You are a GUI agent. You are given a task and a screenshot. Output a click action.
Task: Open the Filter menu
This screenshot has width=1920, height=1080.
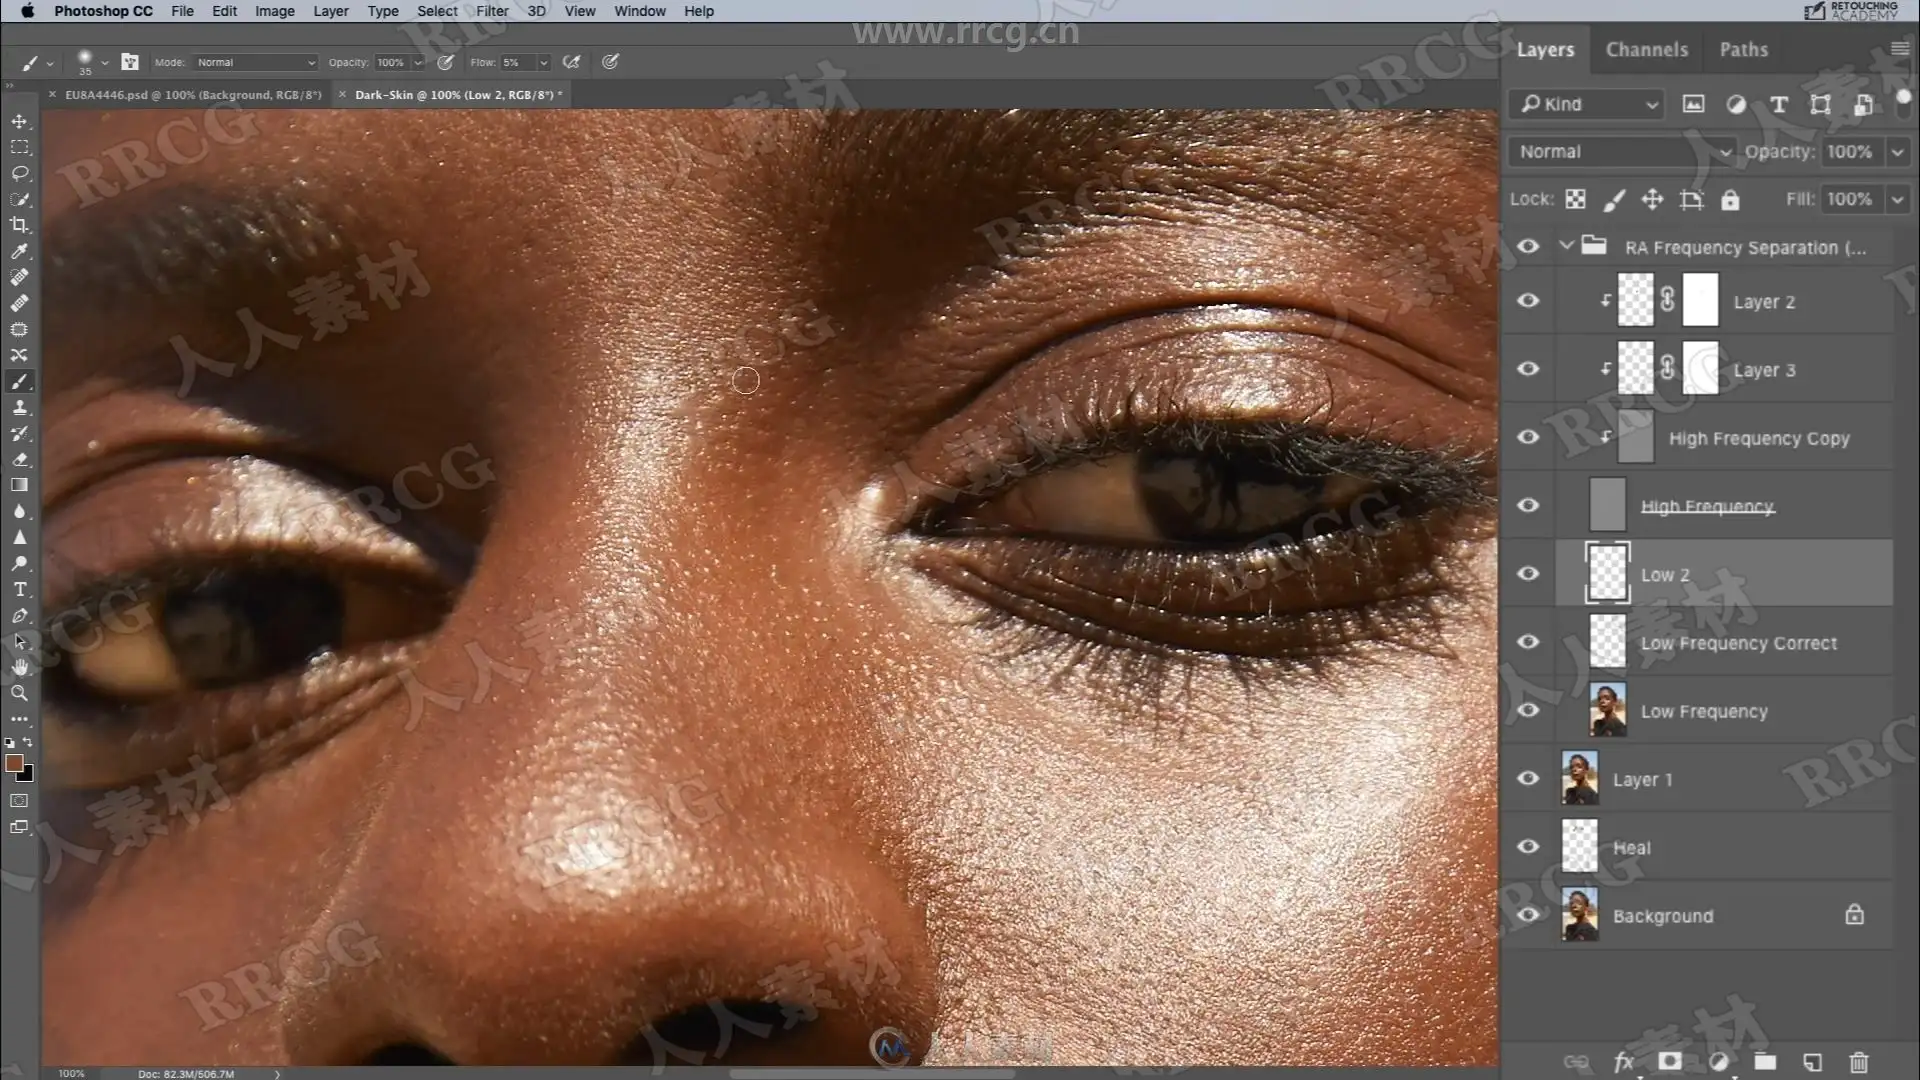[x=491, y=11]
